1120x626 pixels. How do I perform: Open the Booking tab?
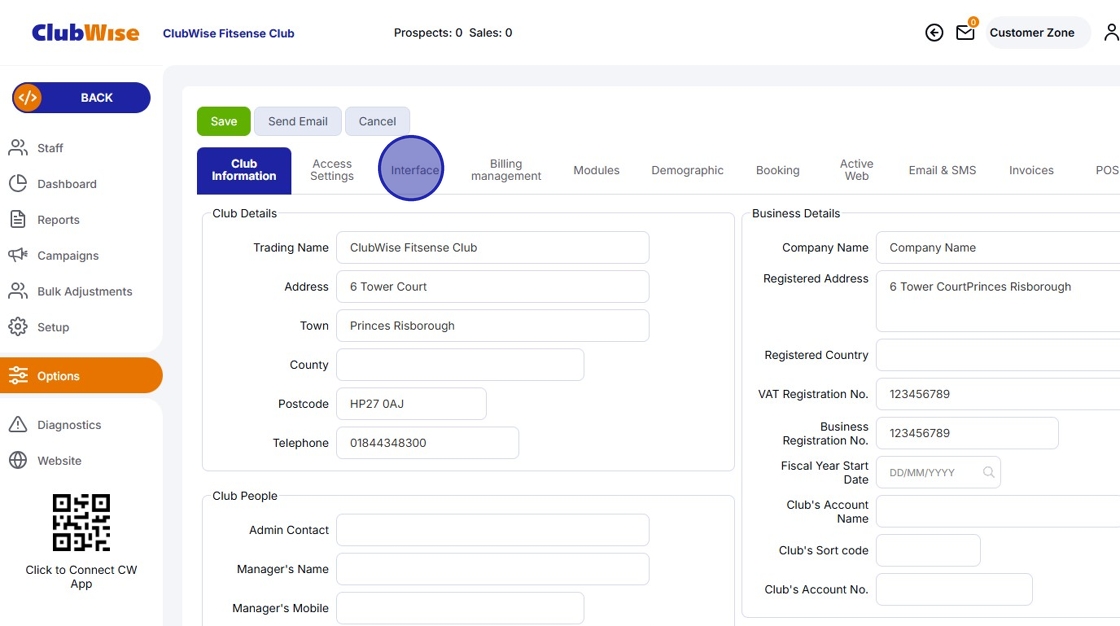778,170
